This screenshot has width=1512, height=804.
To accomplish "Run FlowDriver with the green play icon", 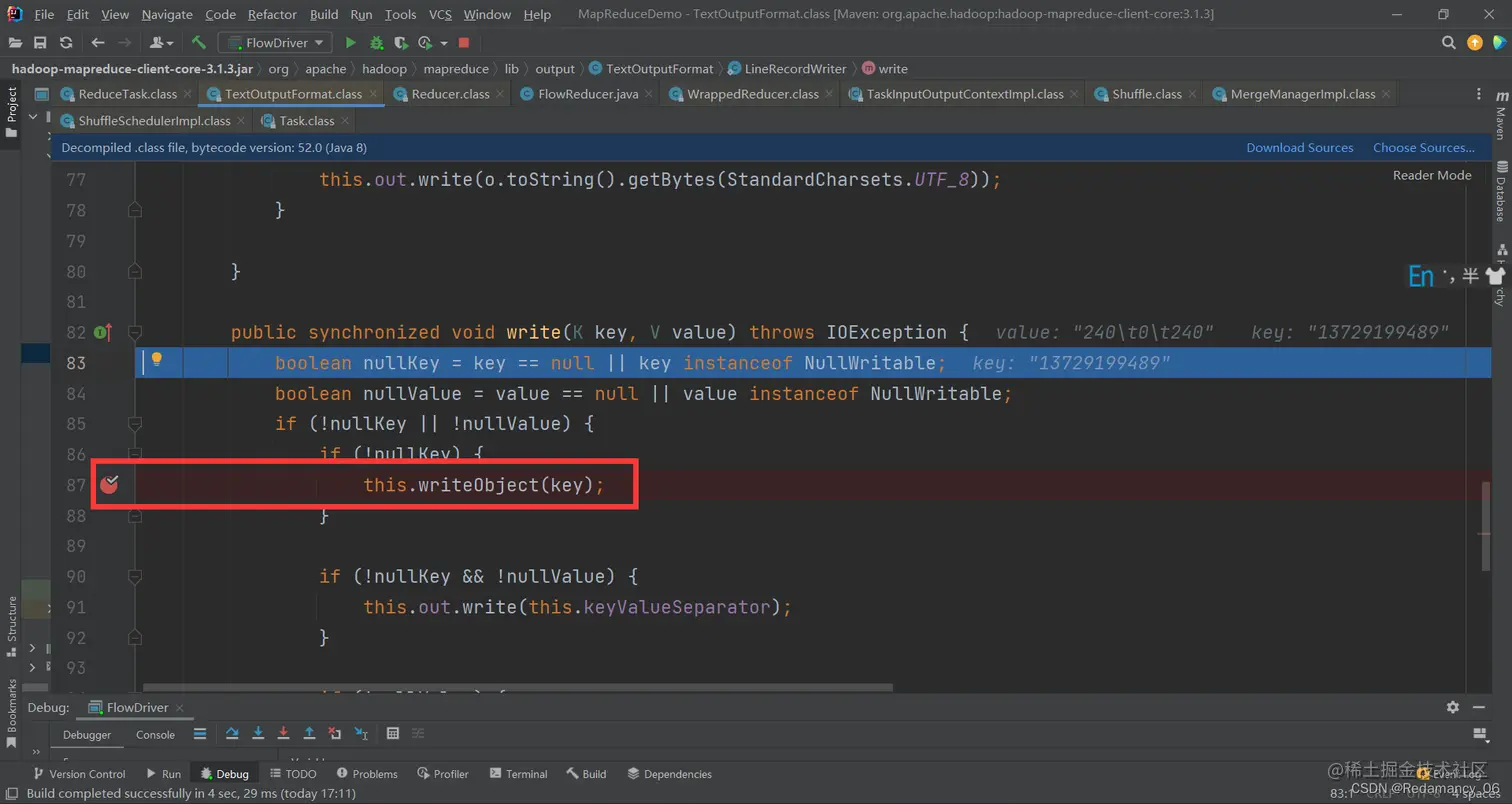I will click(x=350, y=43).
